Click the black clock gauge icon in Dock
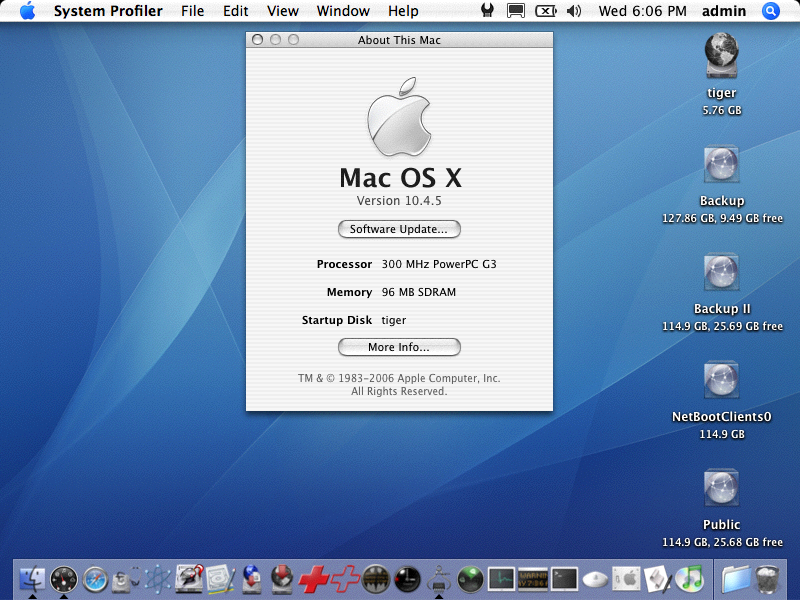Screen dimensions: 800x600 pos(407,580)
